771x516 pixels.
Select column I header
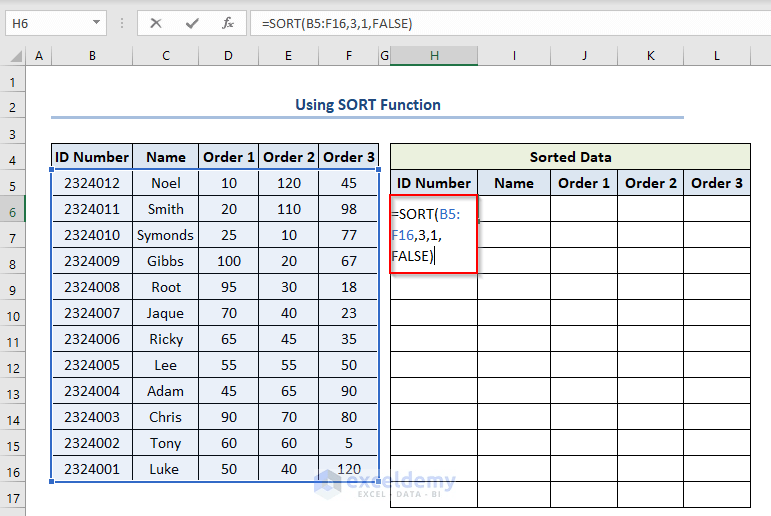click(x=514, y=56)
